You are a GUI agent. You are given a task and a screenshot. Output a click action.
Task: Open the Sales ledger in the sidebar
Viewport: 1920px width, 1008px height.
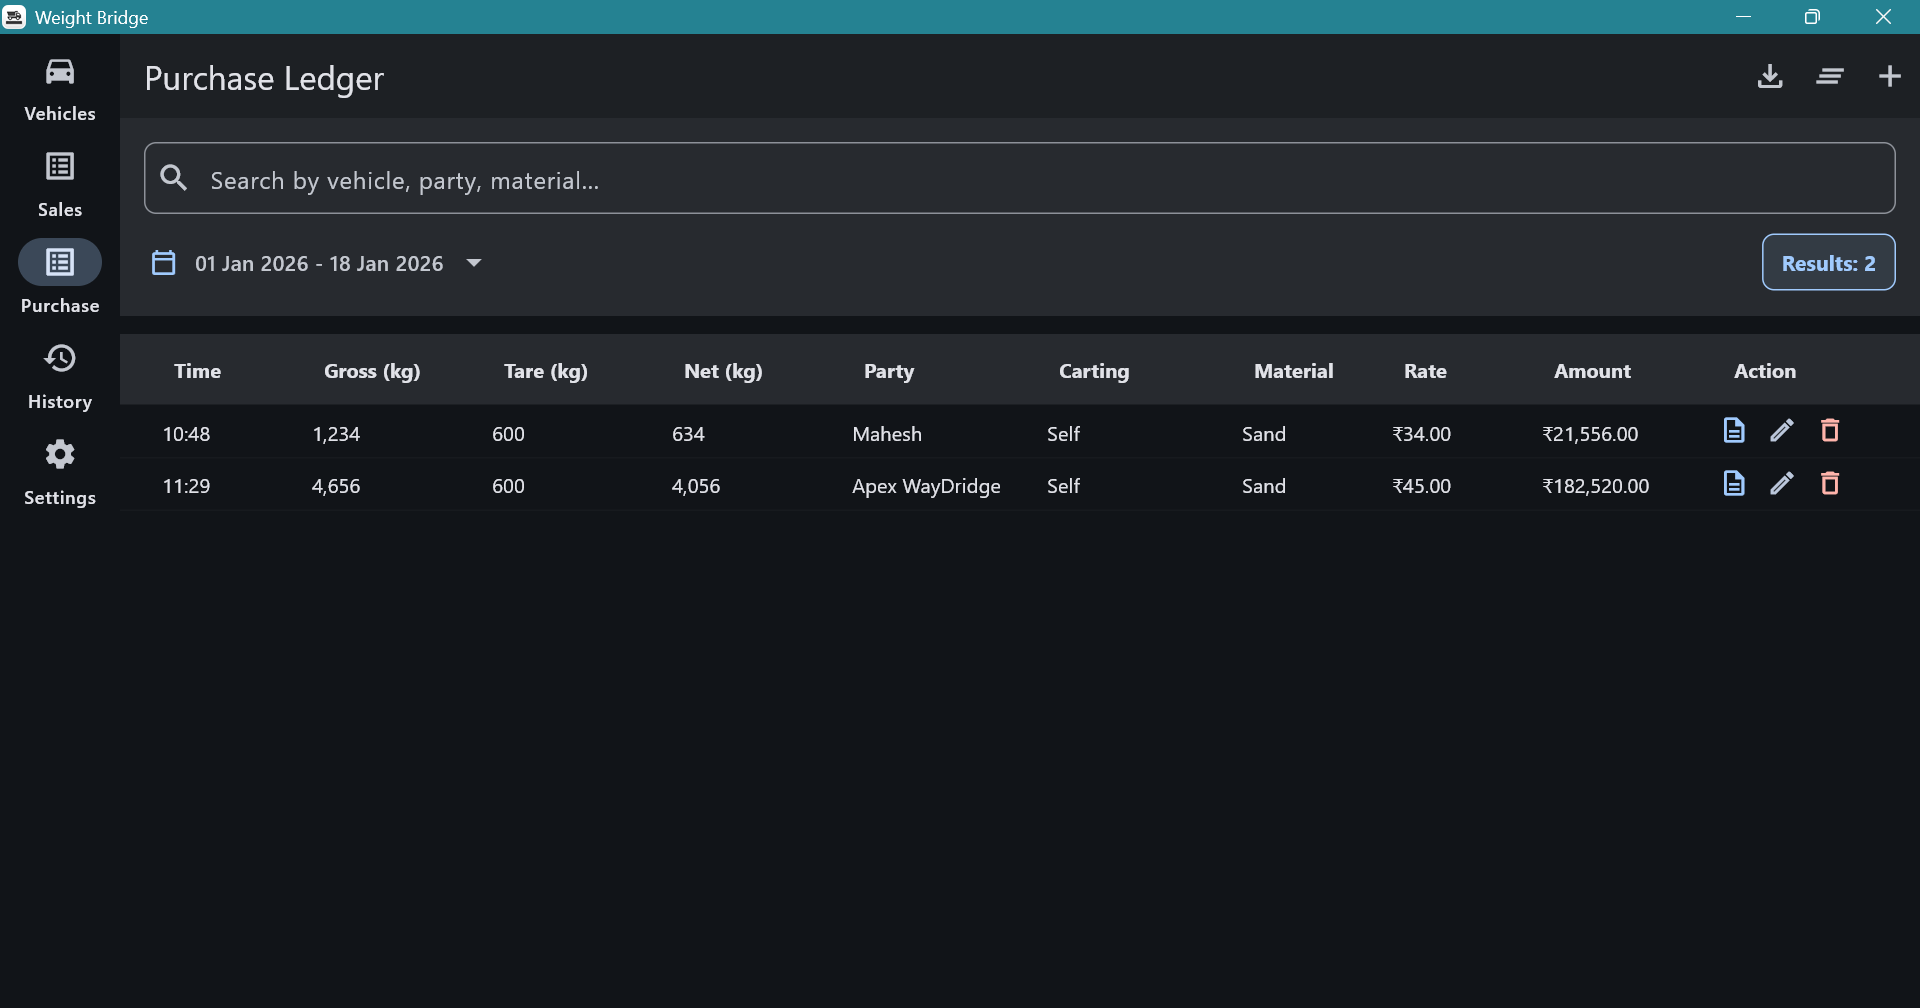pos(60,185)
